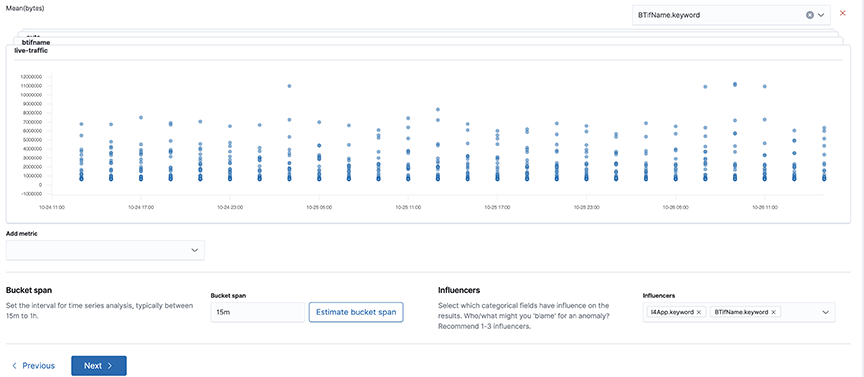
Task: Remove the I4App.keyword influencer tag
Action: 699,312
